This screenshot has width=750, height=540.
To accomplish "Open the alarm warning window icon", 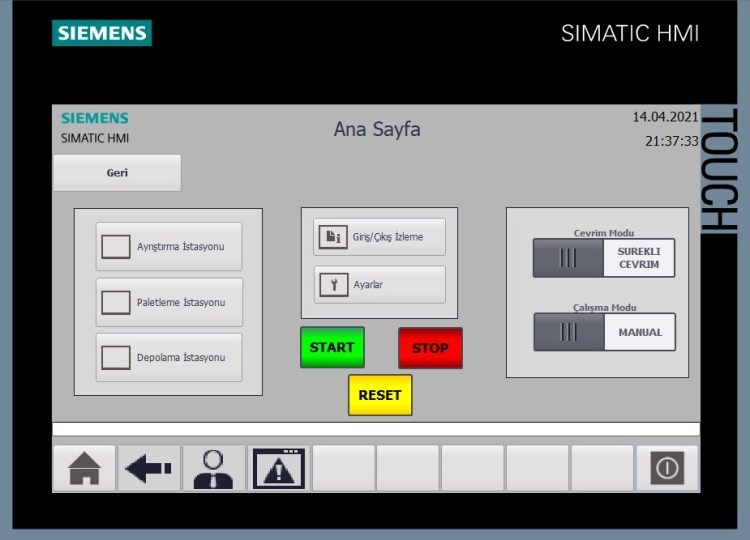I will tap(279, 468).
